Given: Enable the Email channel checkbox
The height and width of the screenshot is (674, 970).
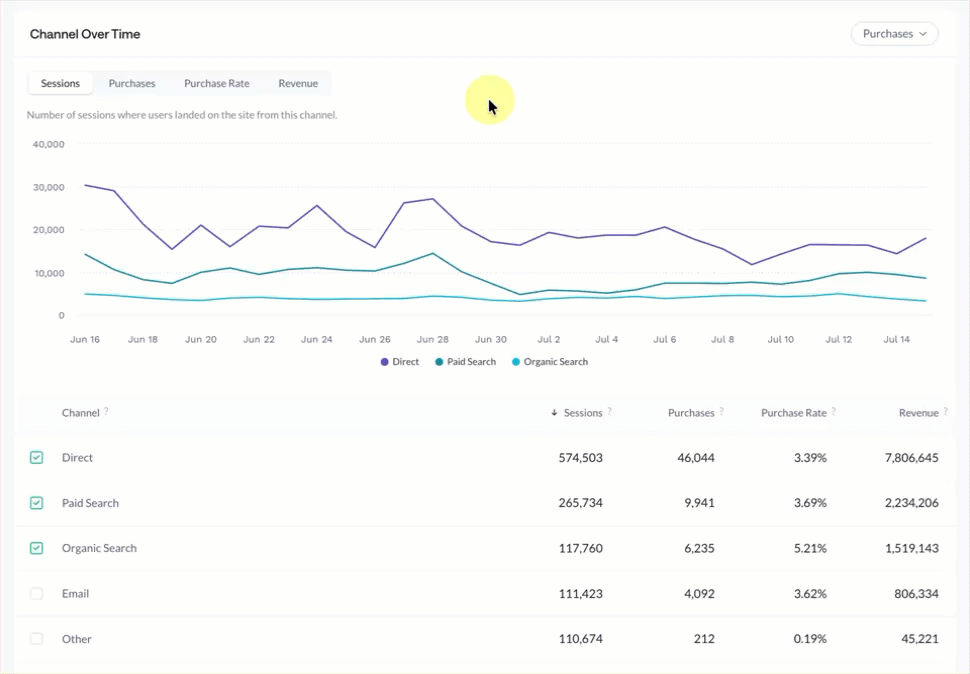Looking at the screenshot, I should point(36,594).
